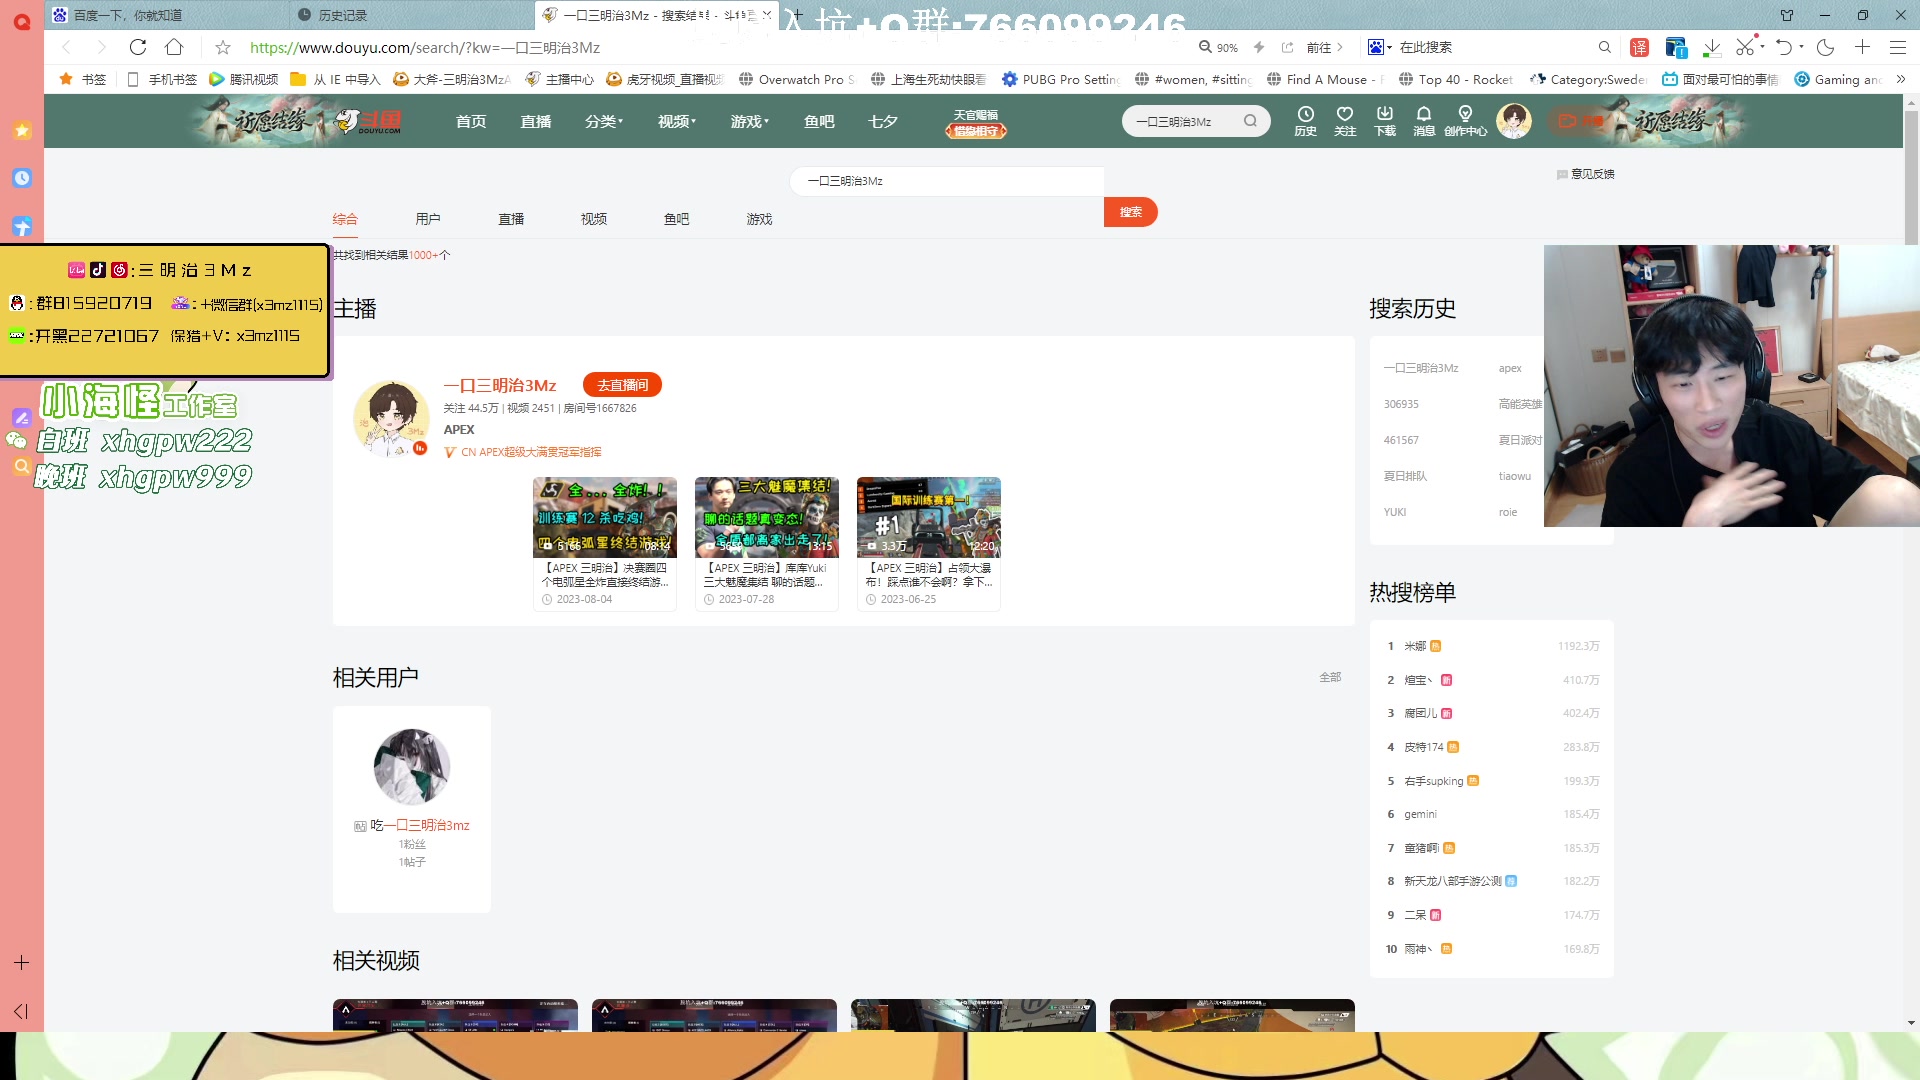The image size is (1920, 1080).
Task: Click search history item tiaowu
Action: point(1515,476)
